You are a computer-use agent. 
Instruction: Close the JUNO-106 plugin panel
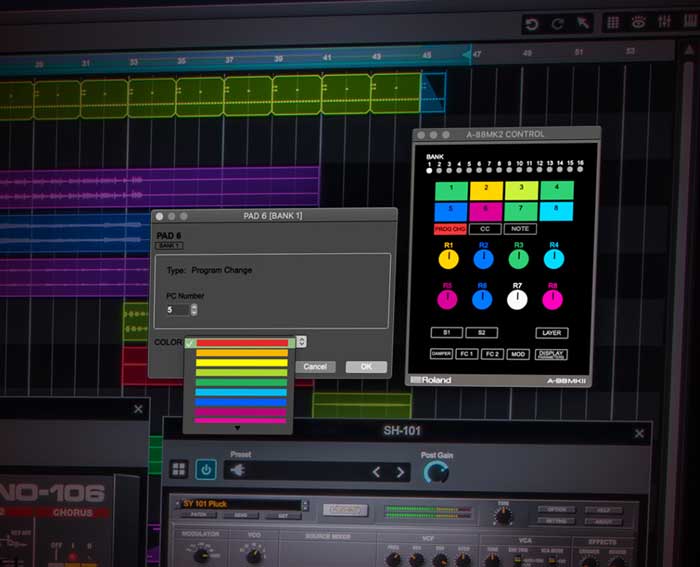[138, 409]
